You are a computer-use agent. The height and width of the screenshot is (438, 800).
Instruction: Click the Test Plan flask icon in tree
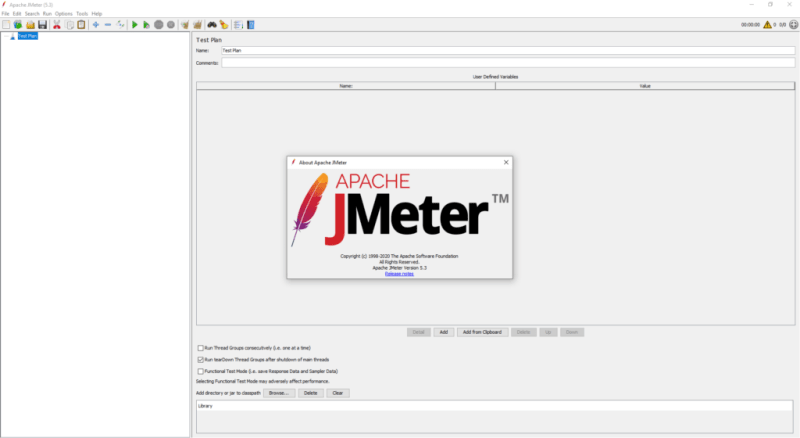coord(13,36)
